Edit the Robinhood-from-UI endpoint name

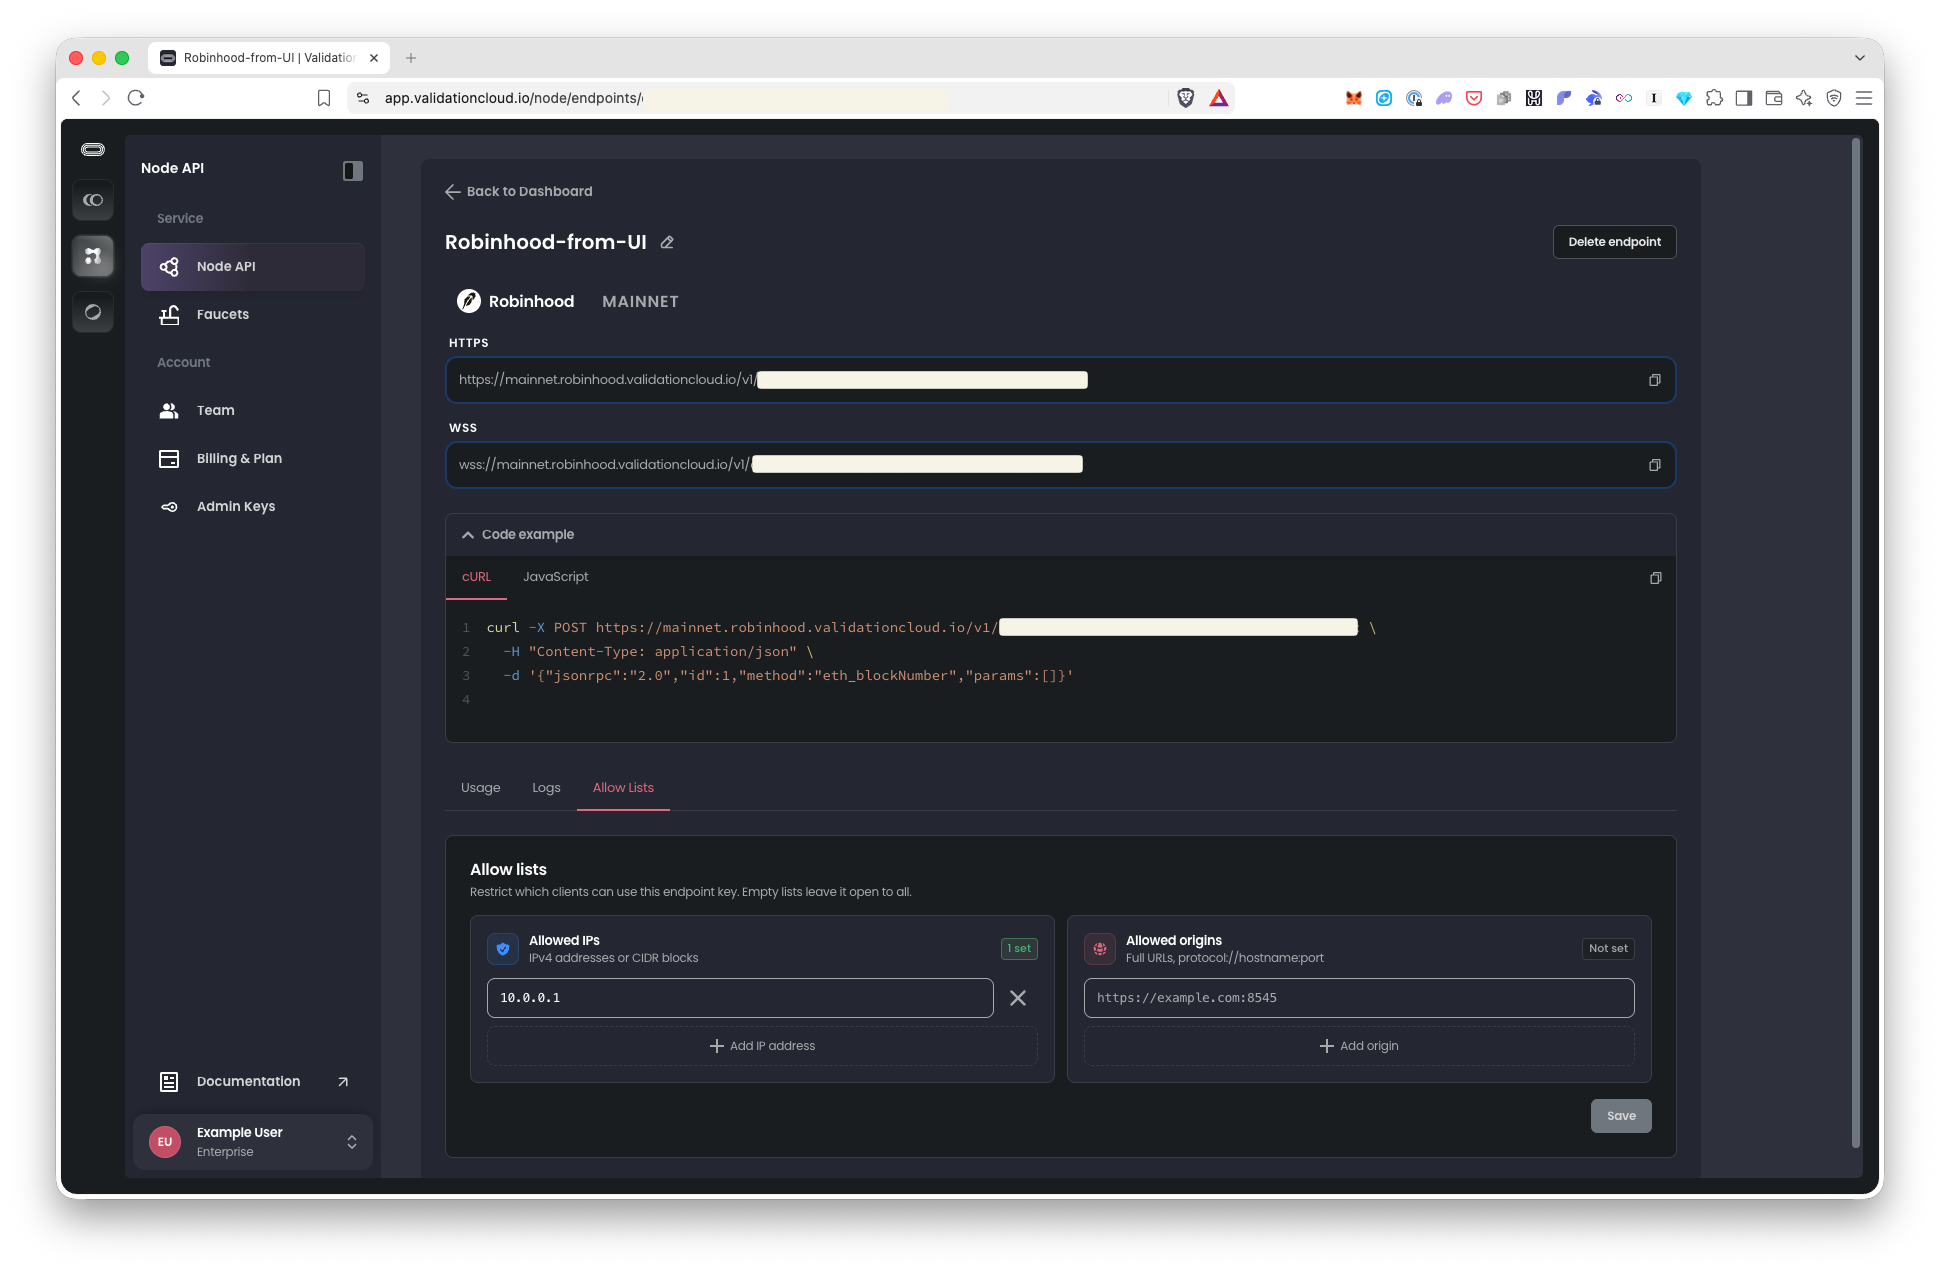(667, 242)
